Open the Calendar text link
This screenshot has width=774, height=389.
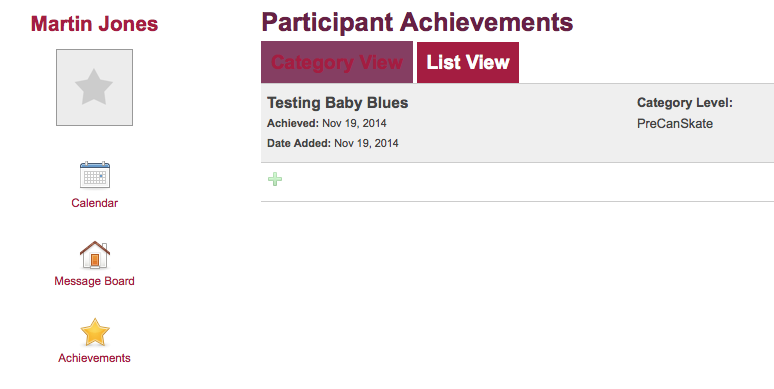click(x=94, y=203)
